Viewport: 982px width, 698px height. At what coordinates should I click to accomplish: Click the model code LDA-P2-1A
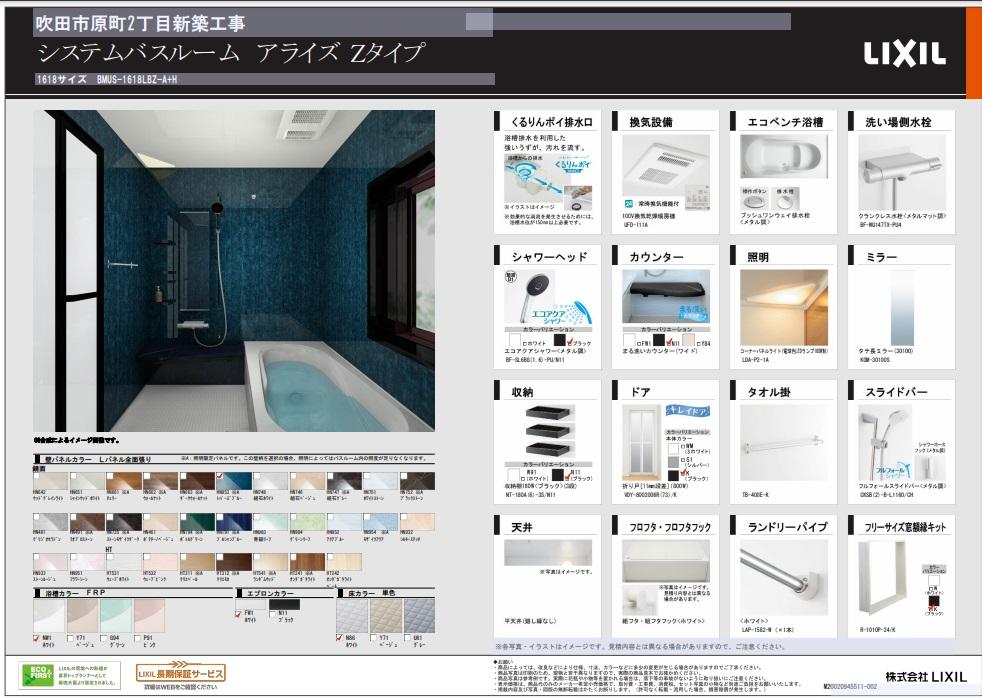tap(755, 360)
